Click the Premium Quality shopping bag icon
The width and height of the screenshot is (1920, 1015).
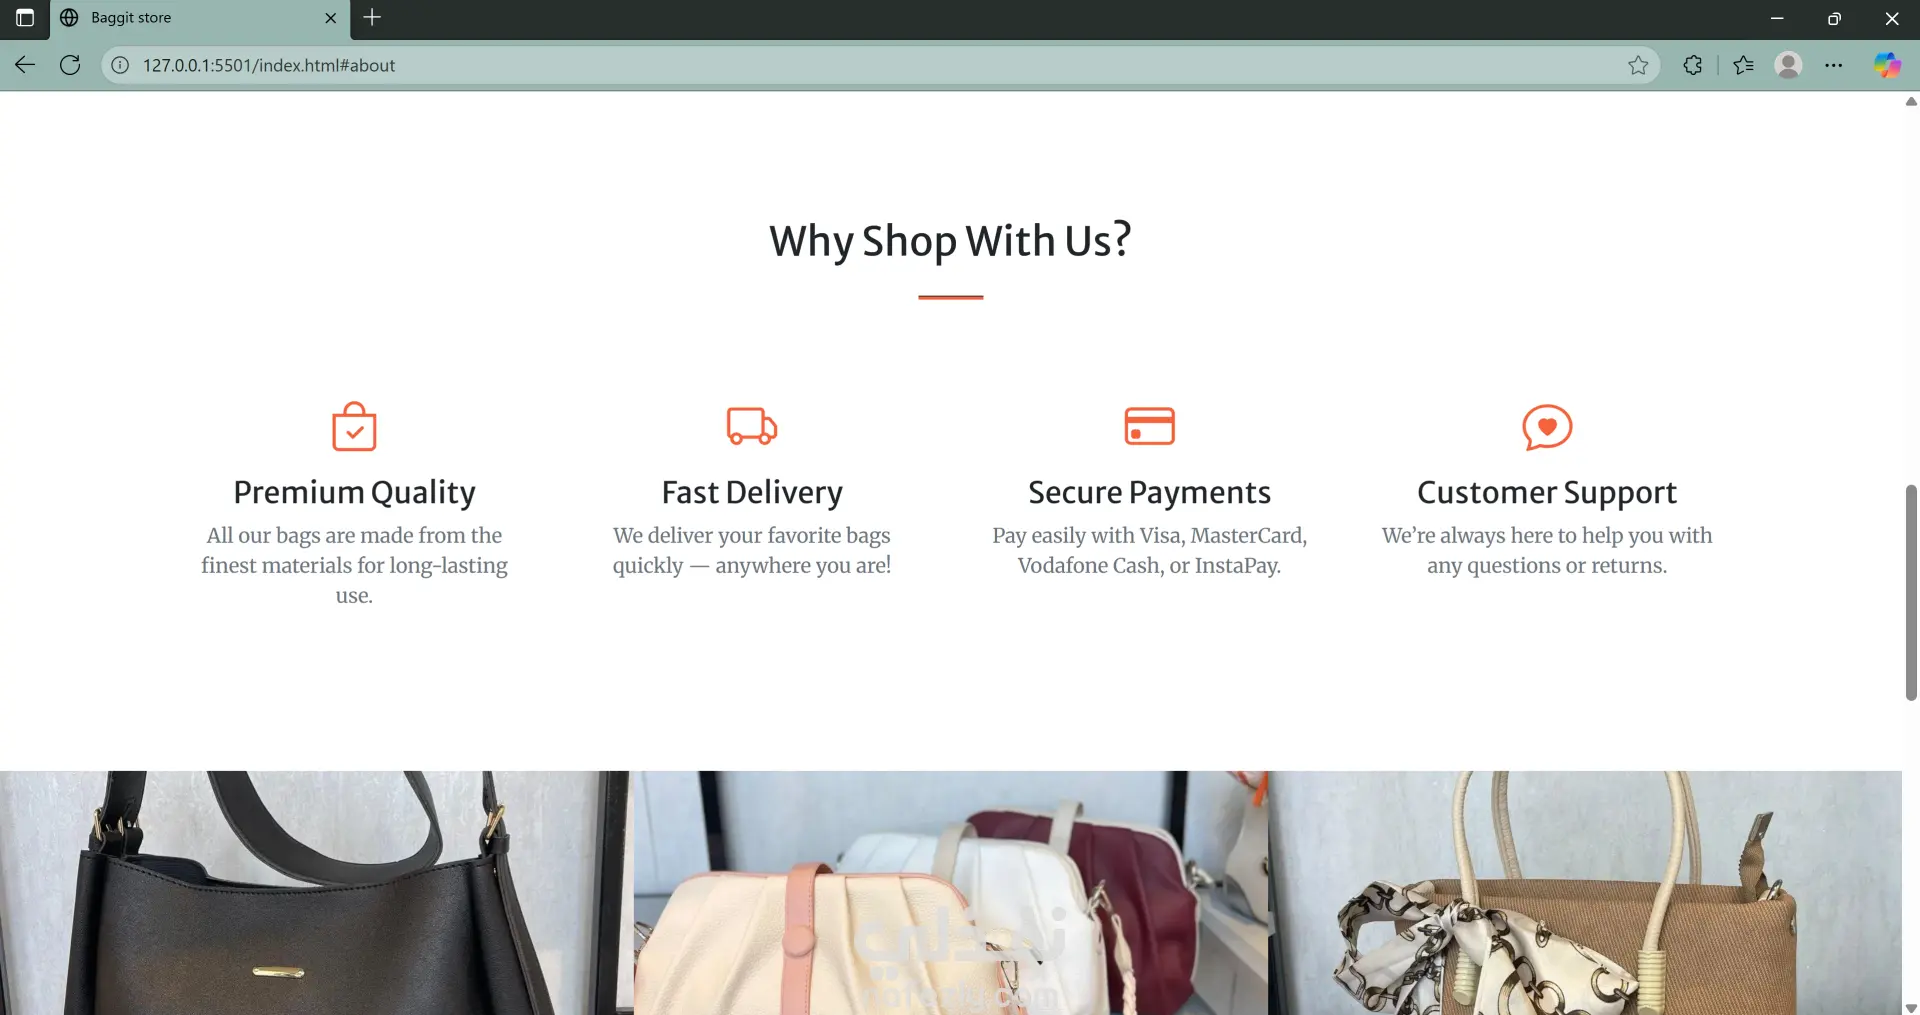[x=354, y=427]
